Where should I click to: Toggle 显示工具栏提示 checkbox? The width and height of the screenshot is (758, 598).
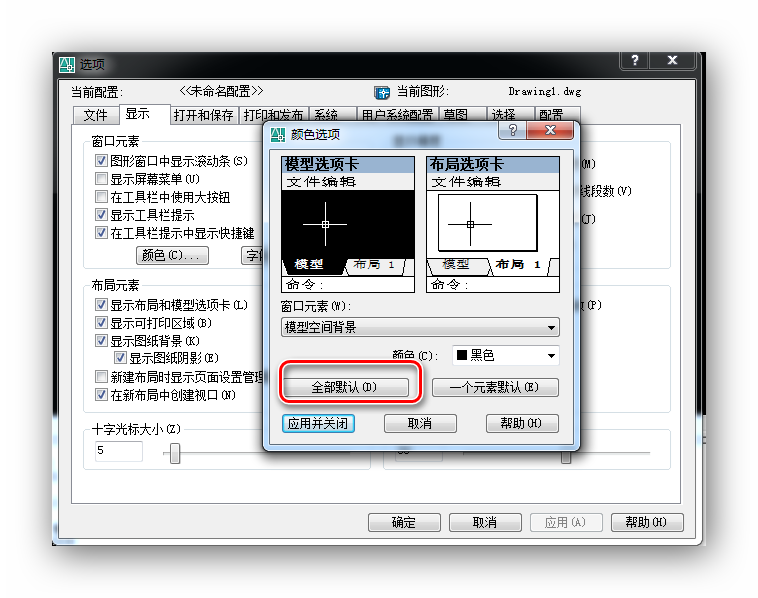point(101,214)
